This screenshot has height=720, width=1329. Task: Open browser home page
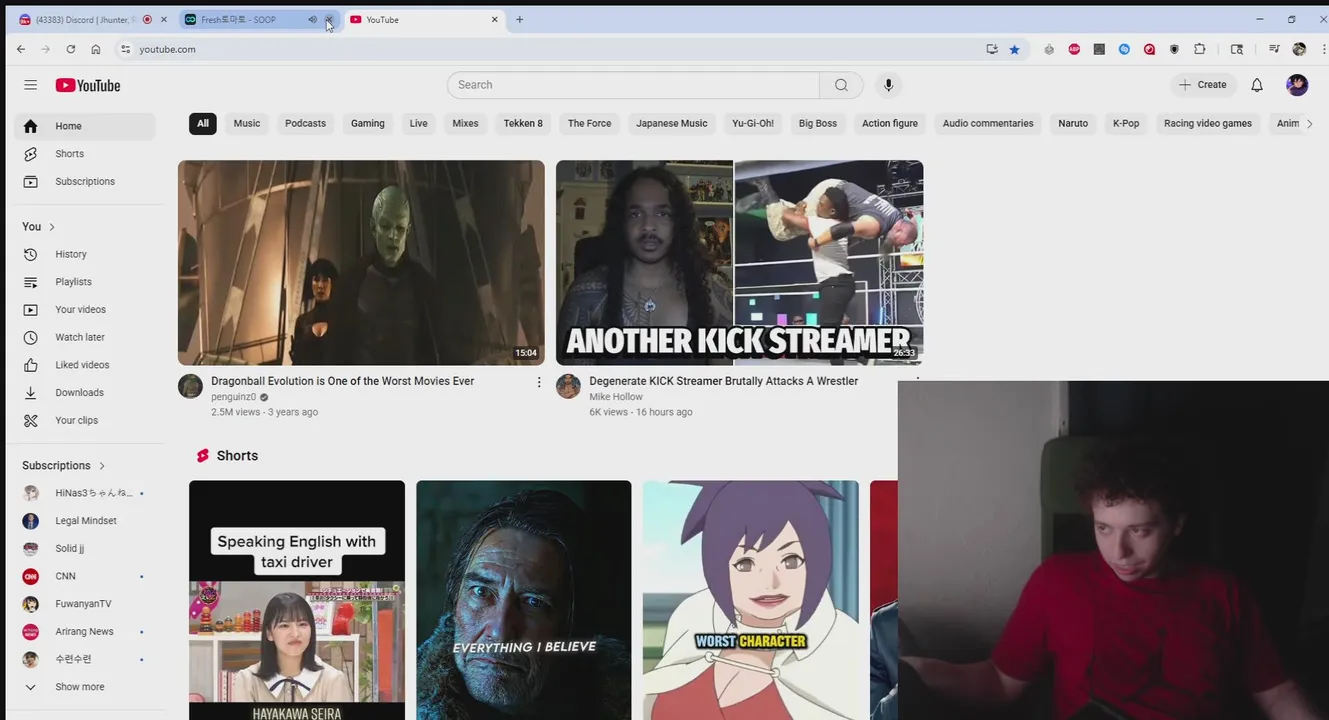(x=95, y=49)
